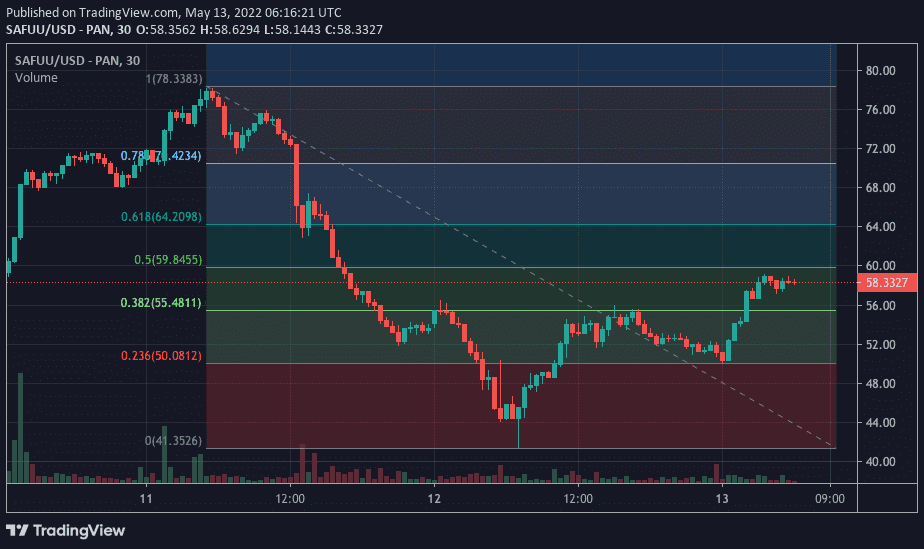
Task: Click the TradingView logo icon
Action: coord(18,529)
